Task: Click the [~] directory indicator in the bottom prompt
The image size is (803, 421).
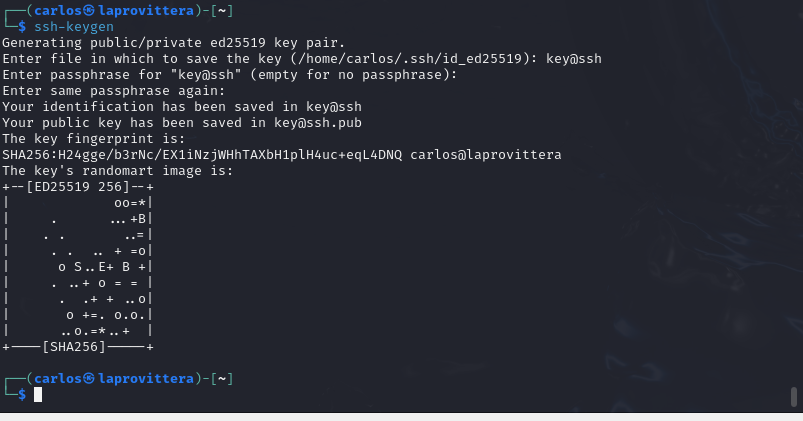Action: (x=222, y=378)
